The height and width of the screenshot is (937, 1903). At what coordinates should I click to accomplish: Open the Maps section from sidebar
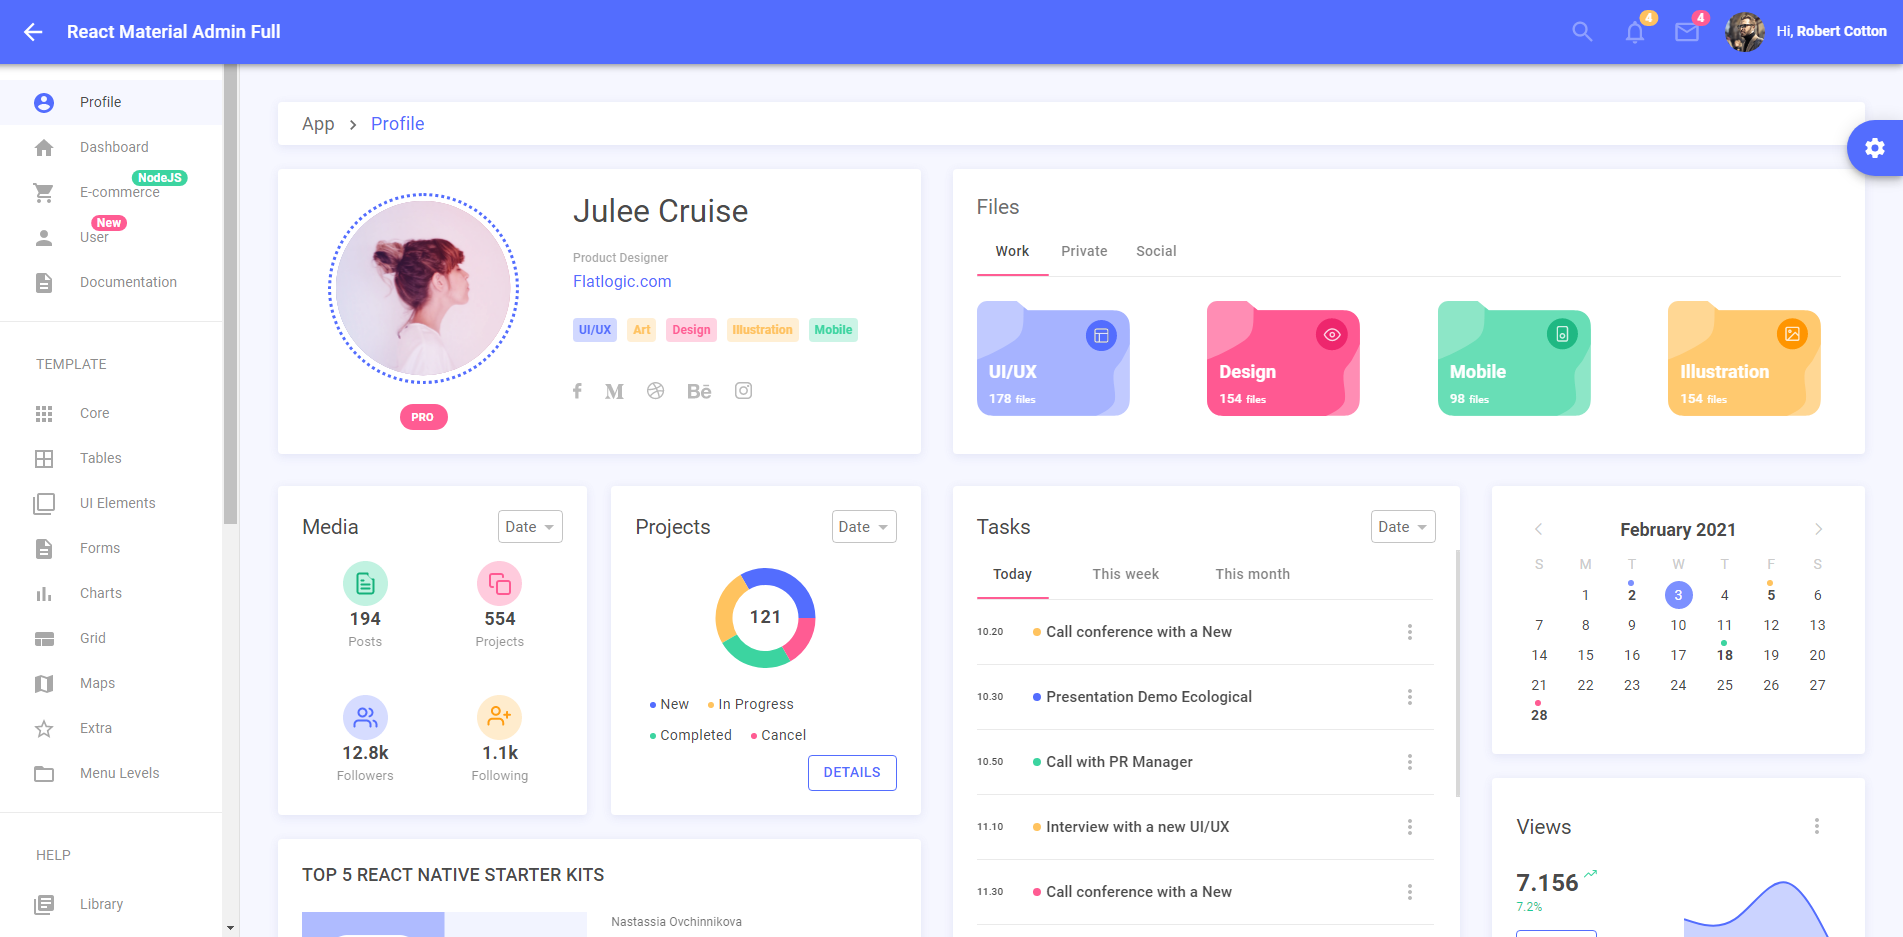coord(97,683)
